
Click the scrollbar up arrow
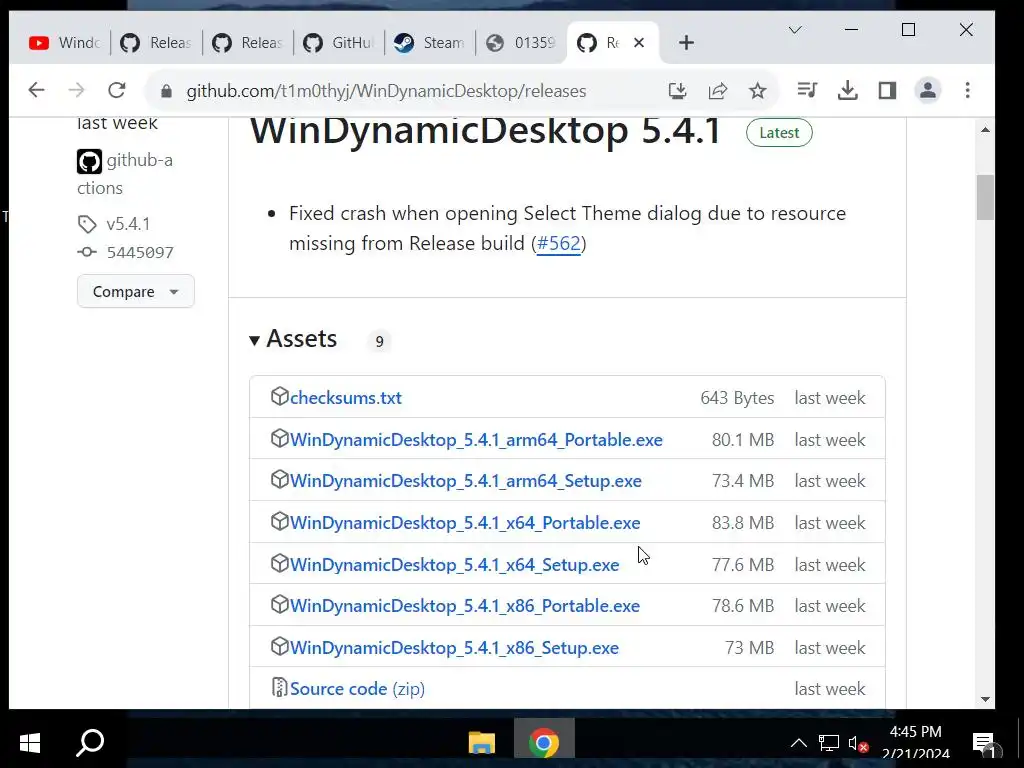[x=985, y=130]
